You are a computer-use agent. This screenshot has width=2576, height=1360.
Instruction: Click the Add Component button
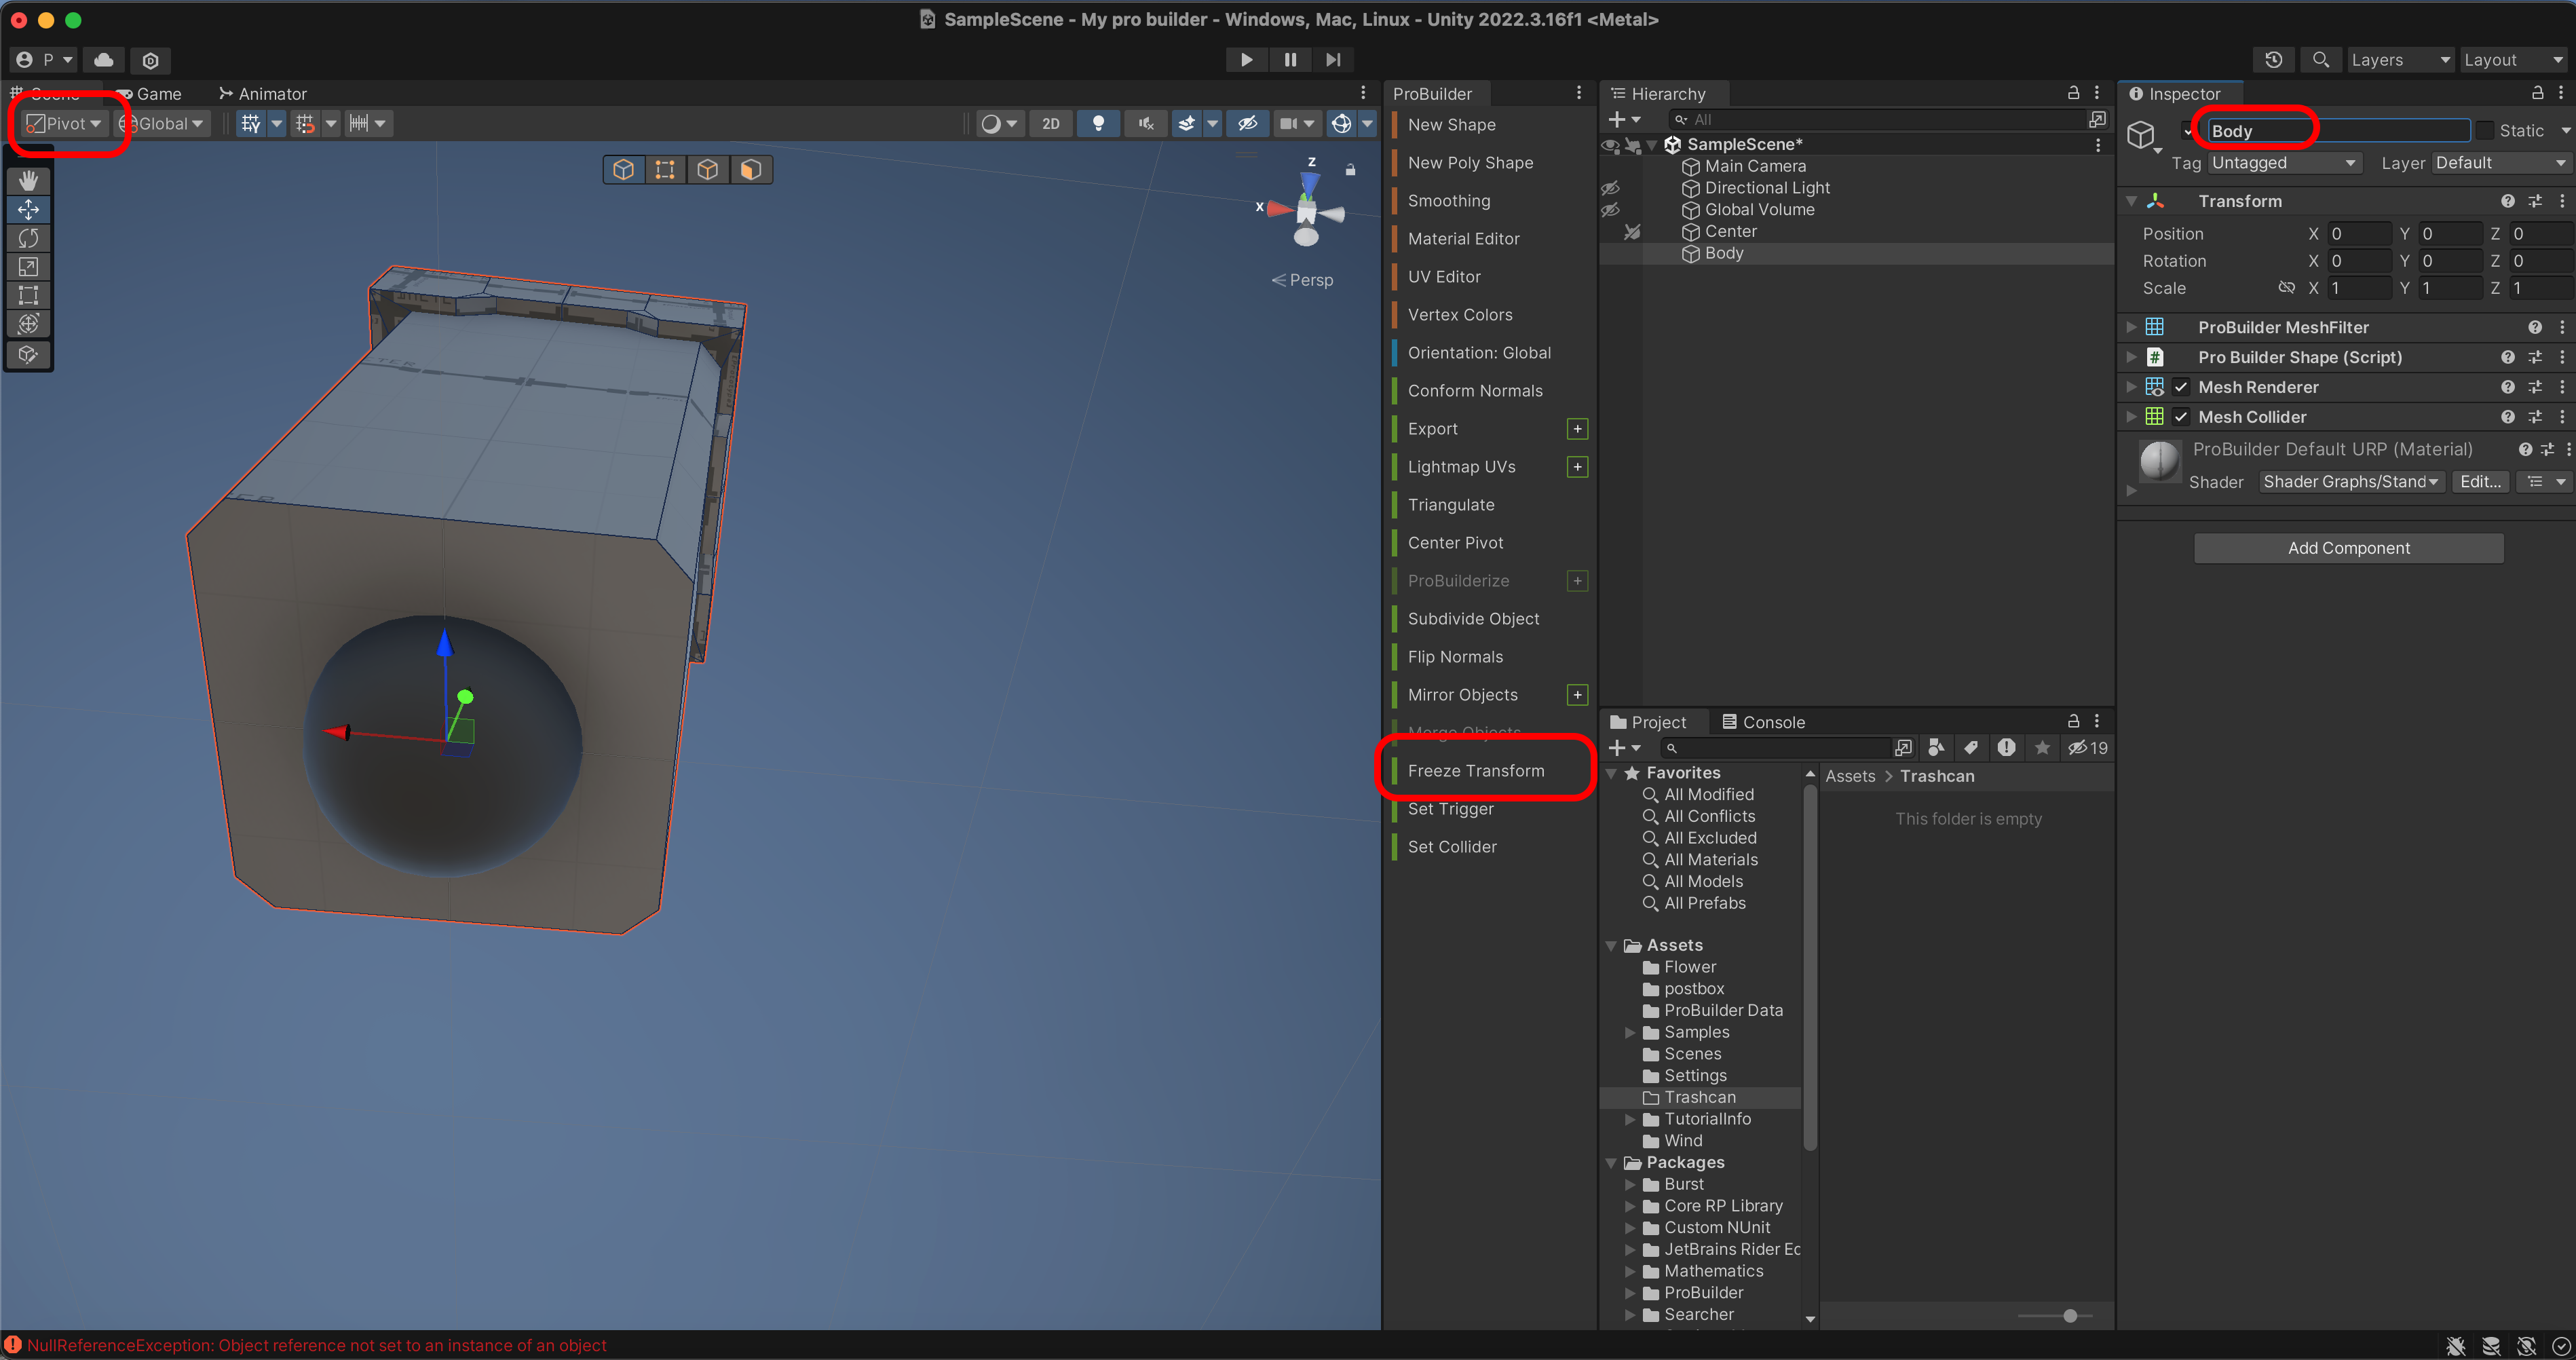tap(2348, 548)
